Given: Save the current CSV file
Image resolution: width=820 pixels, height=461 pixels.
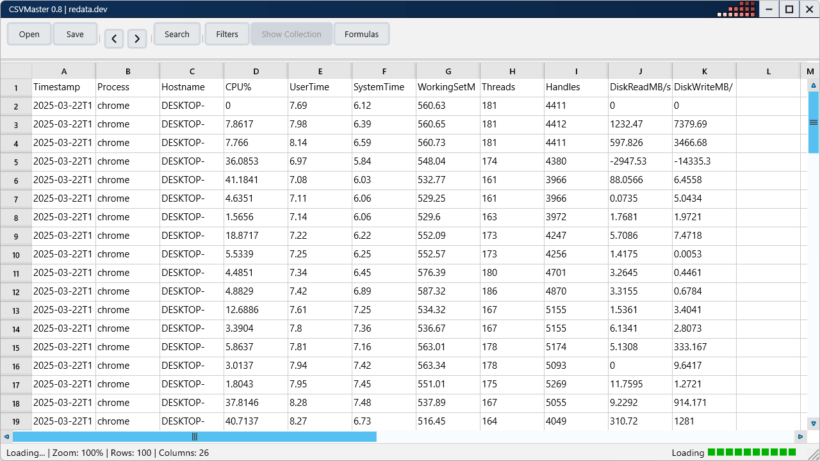Looking at the screenshot, I should coord(75,34).
